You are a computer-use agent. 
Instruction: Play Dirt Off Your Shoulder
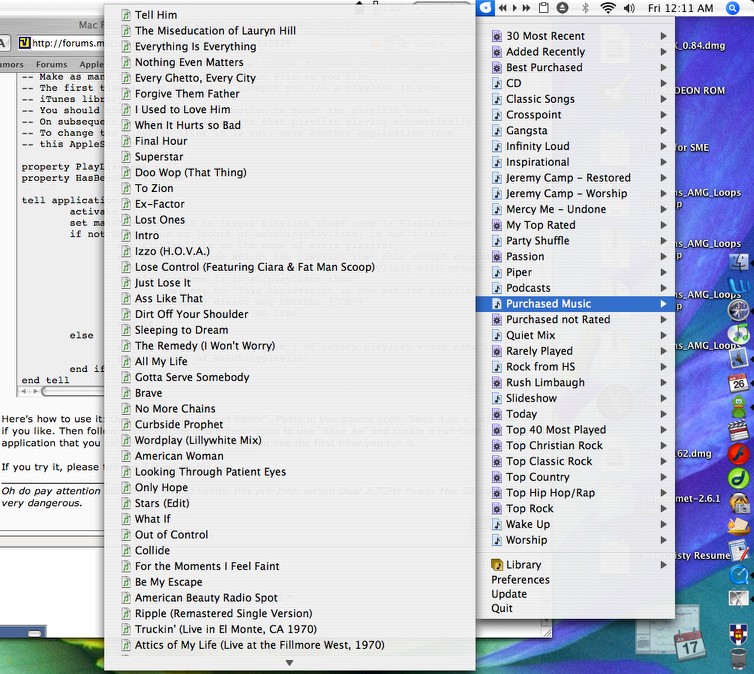tap(290, 314)
